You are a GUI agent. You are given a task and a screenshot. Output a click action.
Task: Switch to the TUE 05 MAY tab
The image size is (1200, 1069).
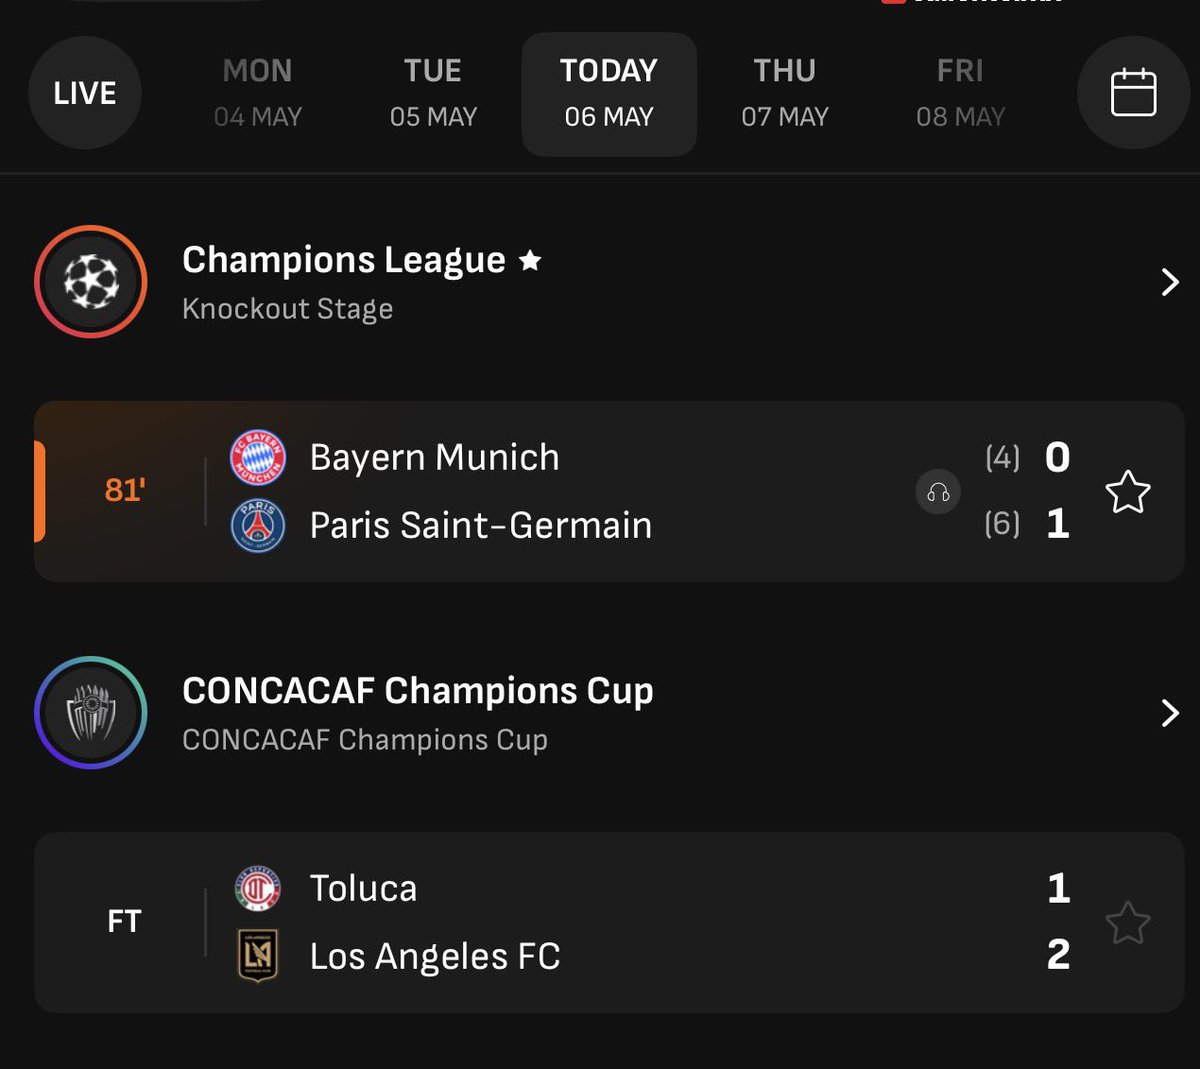[433, 93]
